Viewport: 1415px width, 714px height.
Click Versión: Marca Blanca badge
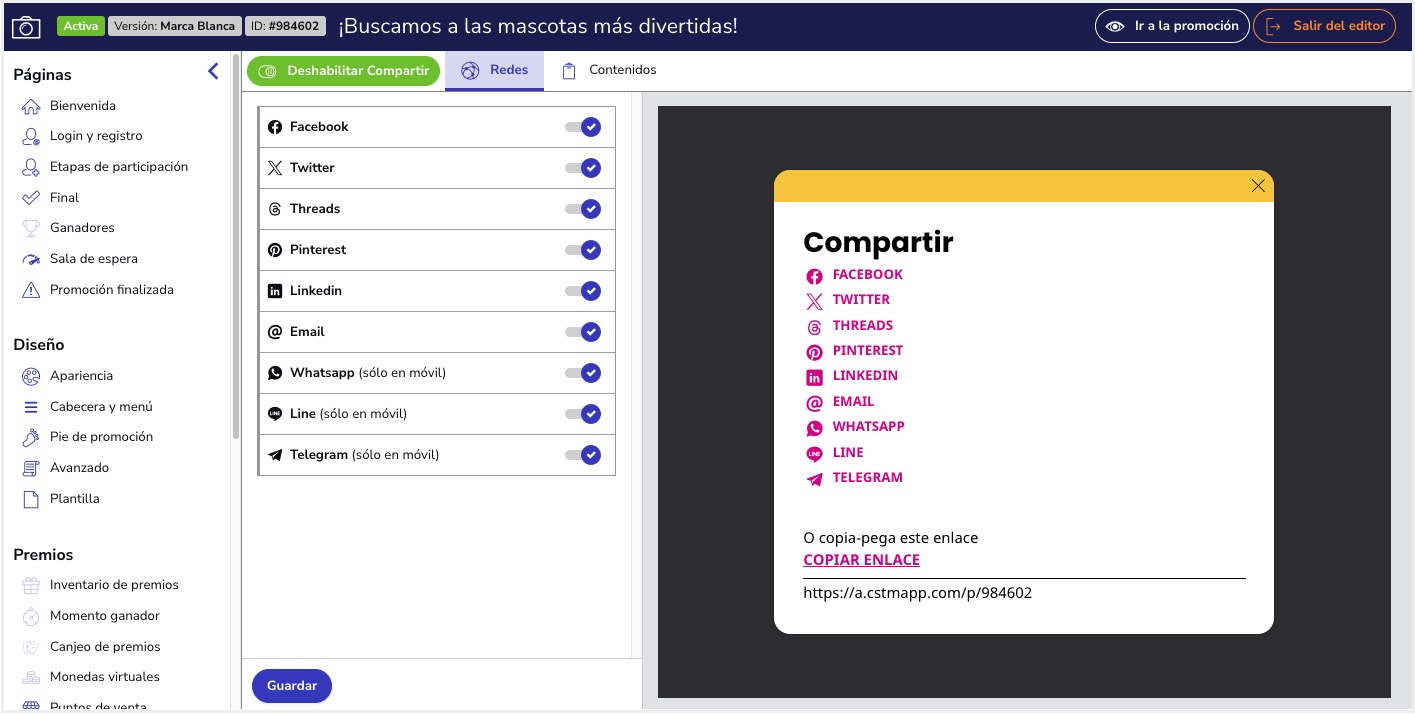click(x=174, y=26)
